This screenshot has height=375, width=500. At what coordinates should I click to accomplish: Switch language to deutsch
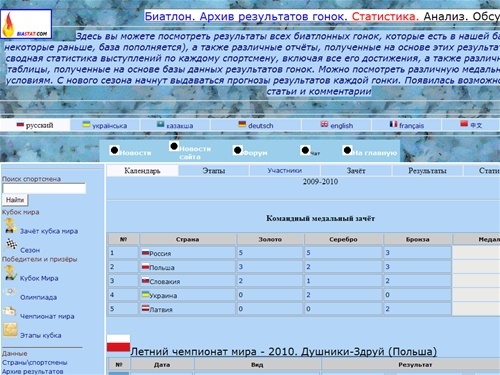coord(261,126)
